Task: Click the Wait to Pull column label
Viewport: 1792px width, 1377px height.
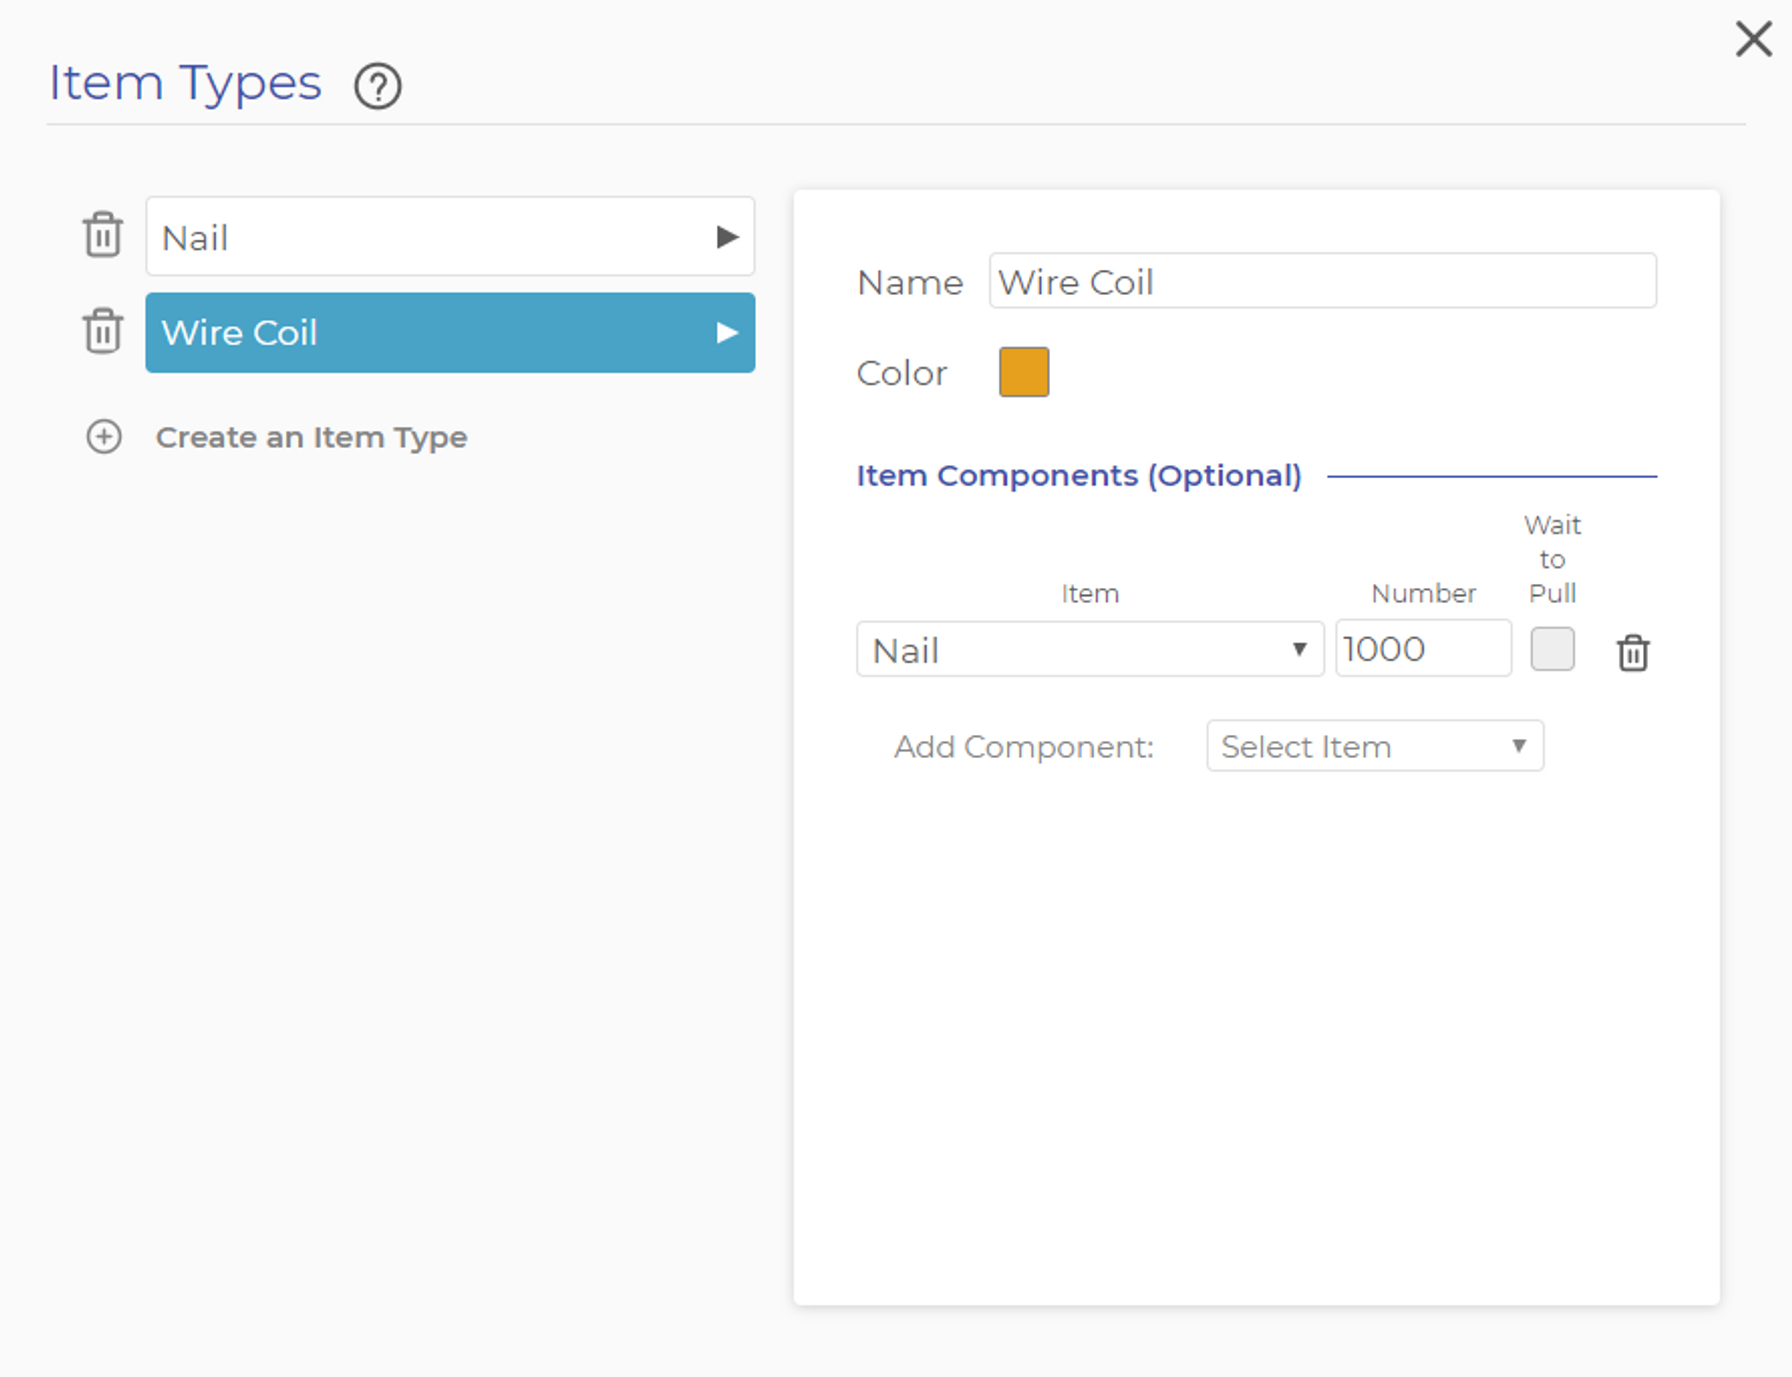Action: point(1552,559)
